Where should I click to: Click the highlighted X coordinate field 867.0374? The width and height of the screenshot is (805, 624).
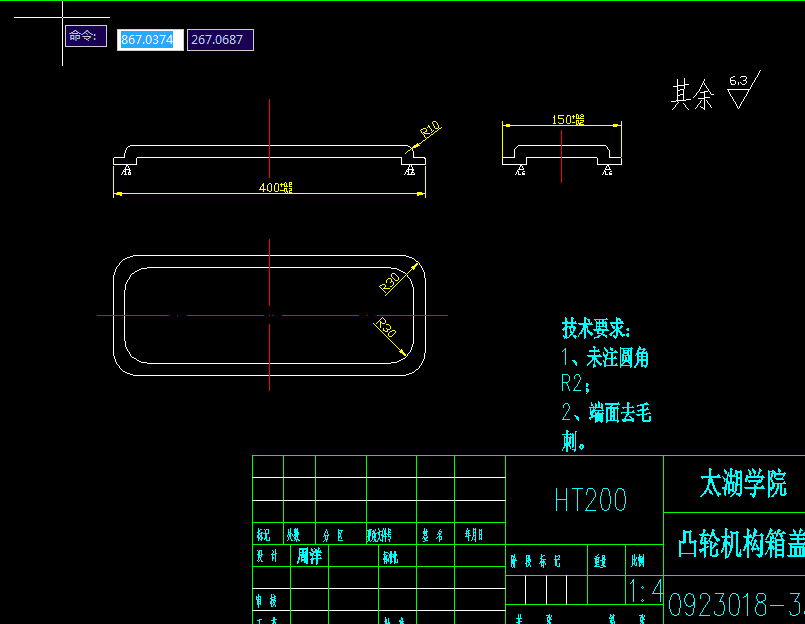tap(150, 40)
